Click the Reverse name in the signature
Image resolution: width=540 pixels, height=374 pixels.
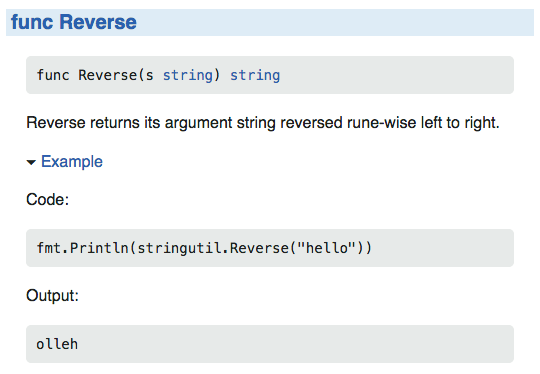pos(107,75)
